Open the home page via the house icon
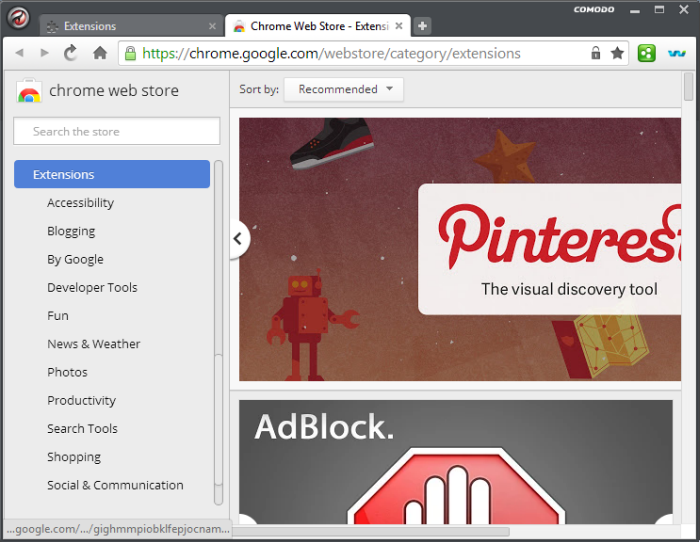This screenshot has width=700, height=542. (x=100, y=53)
